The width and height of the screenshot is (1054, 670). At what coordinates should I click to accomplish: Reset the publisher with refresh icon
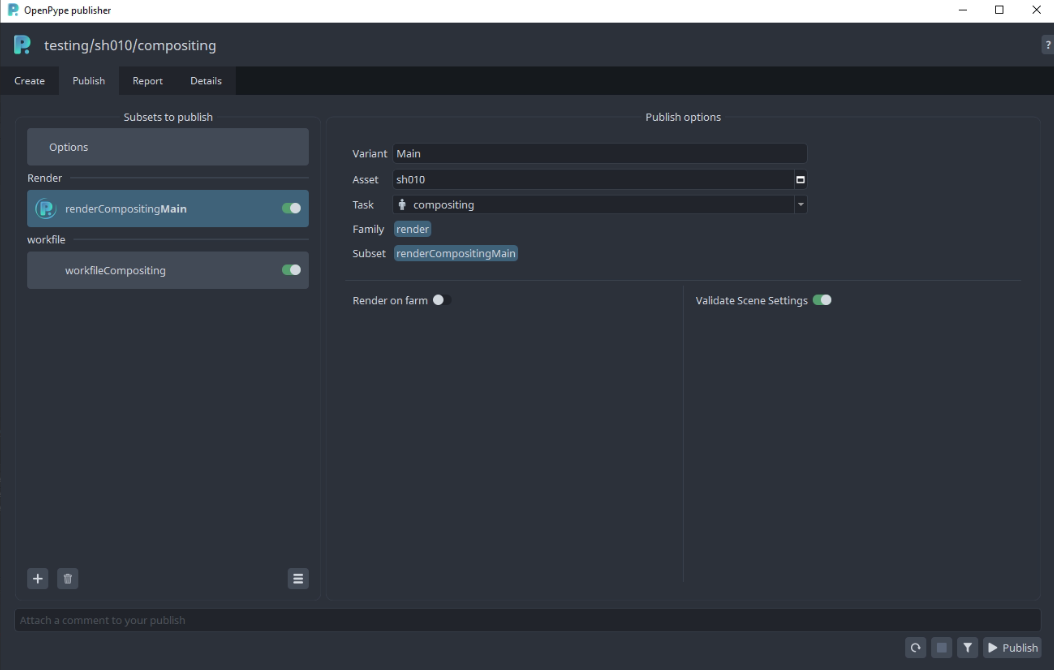pyautogui.click(x=915, y=647)
